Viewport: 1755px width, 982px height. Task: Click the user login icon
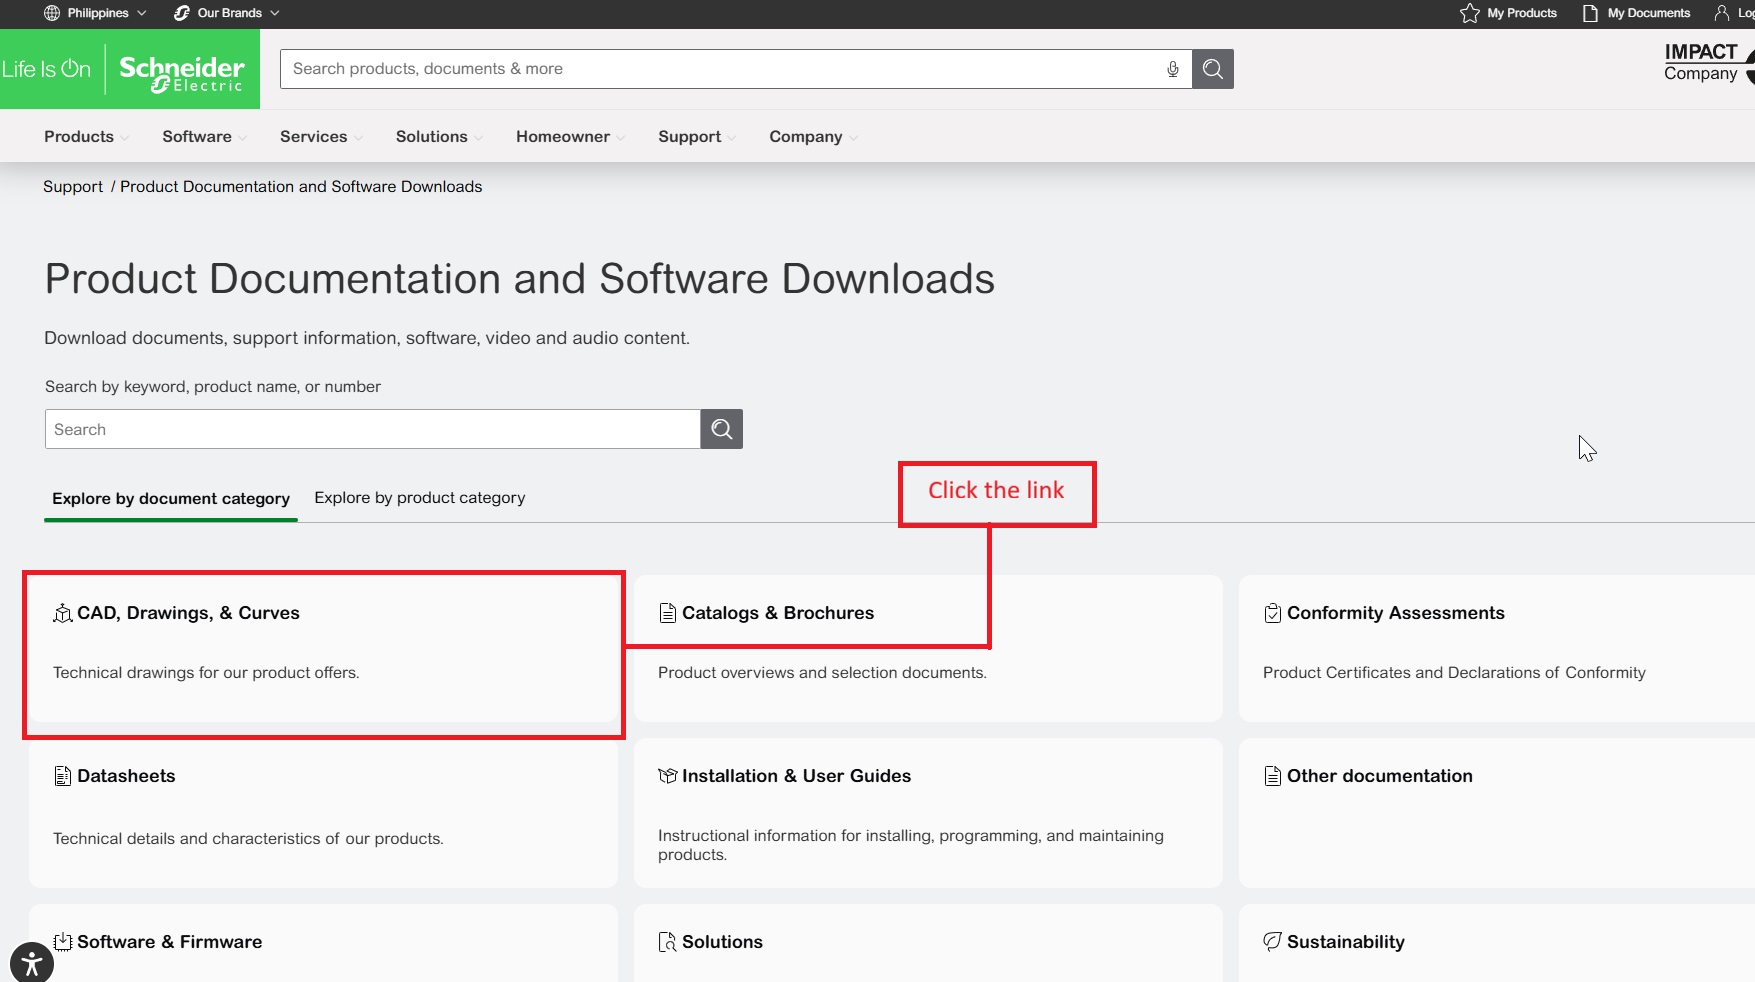pyautogui.click(x=1722, y=13)
